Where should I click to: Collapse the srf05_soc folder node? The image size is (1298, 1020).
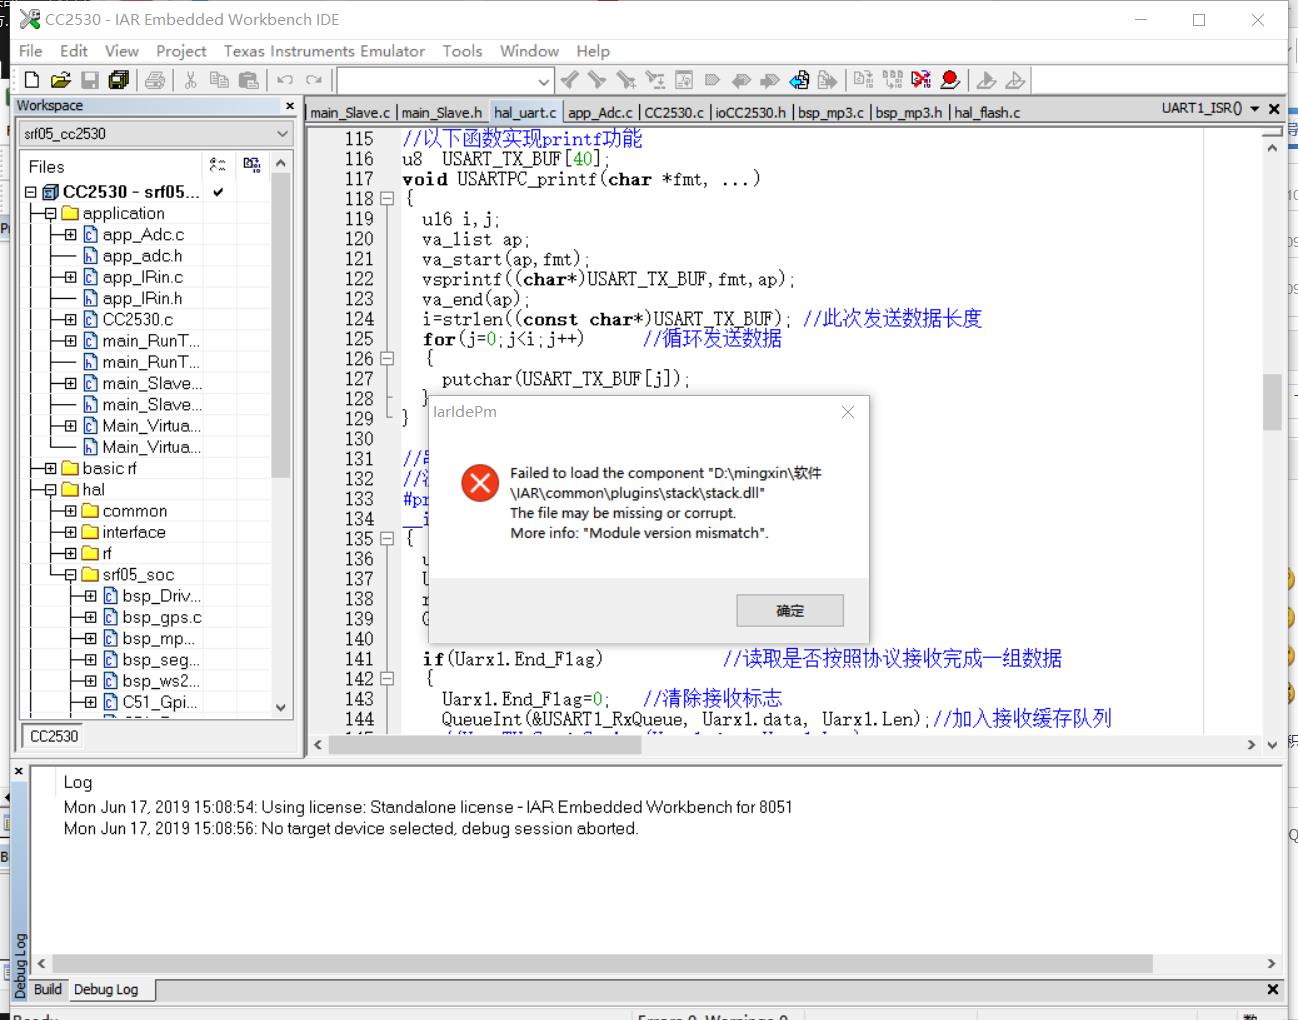(70, 575)
